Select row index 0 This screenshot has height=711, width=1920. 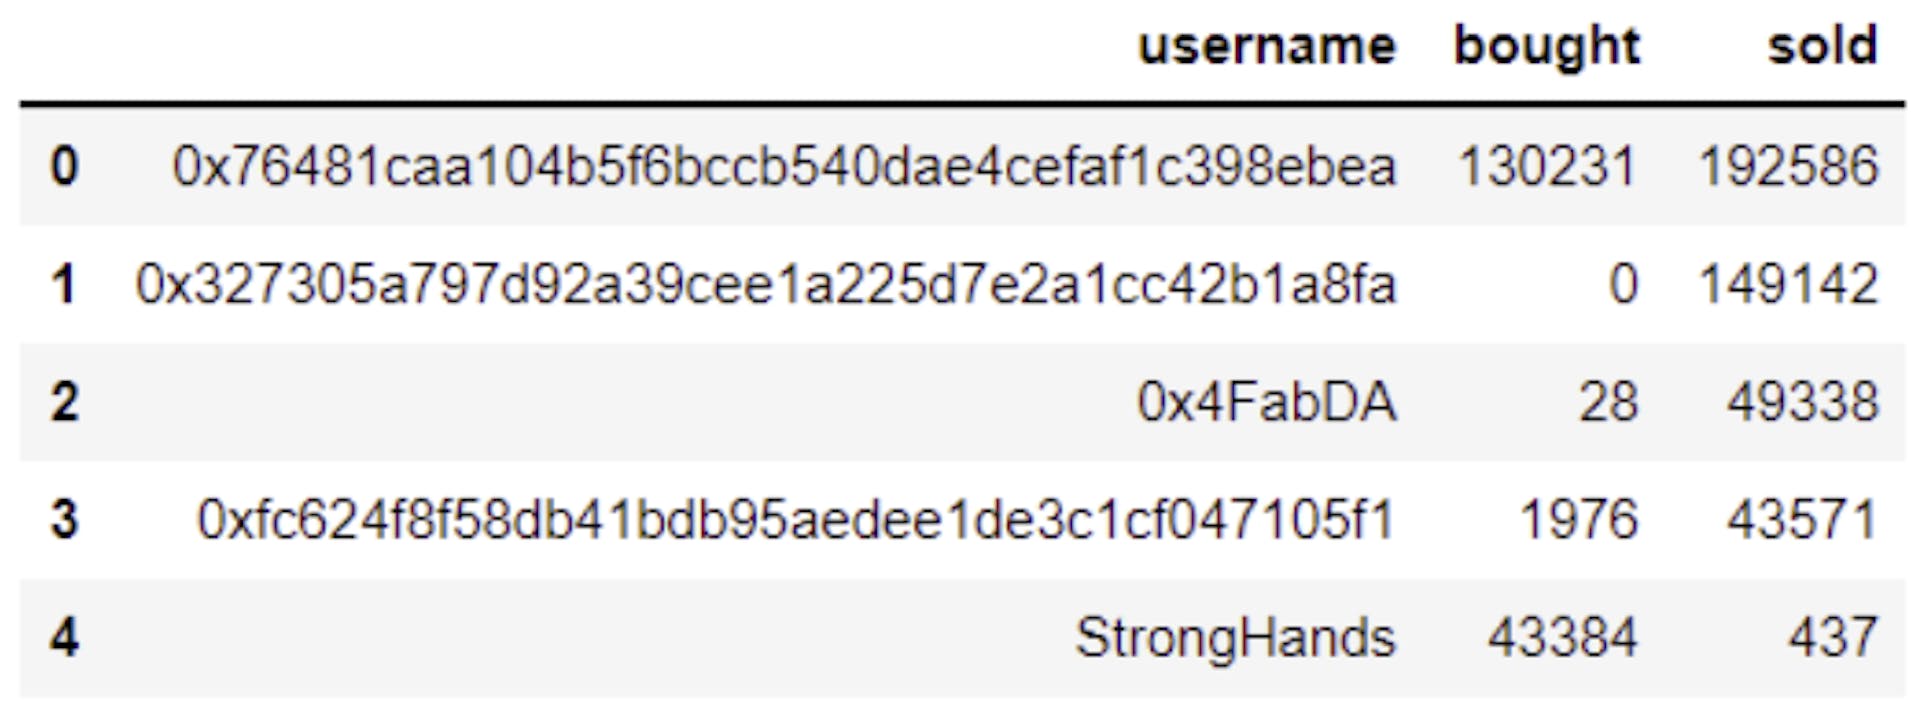(64, 166)
